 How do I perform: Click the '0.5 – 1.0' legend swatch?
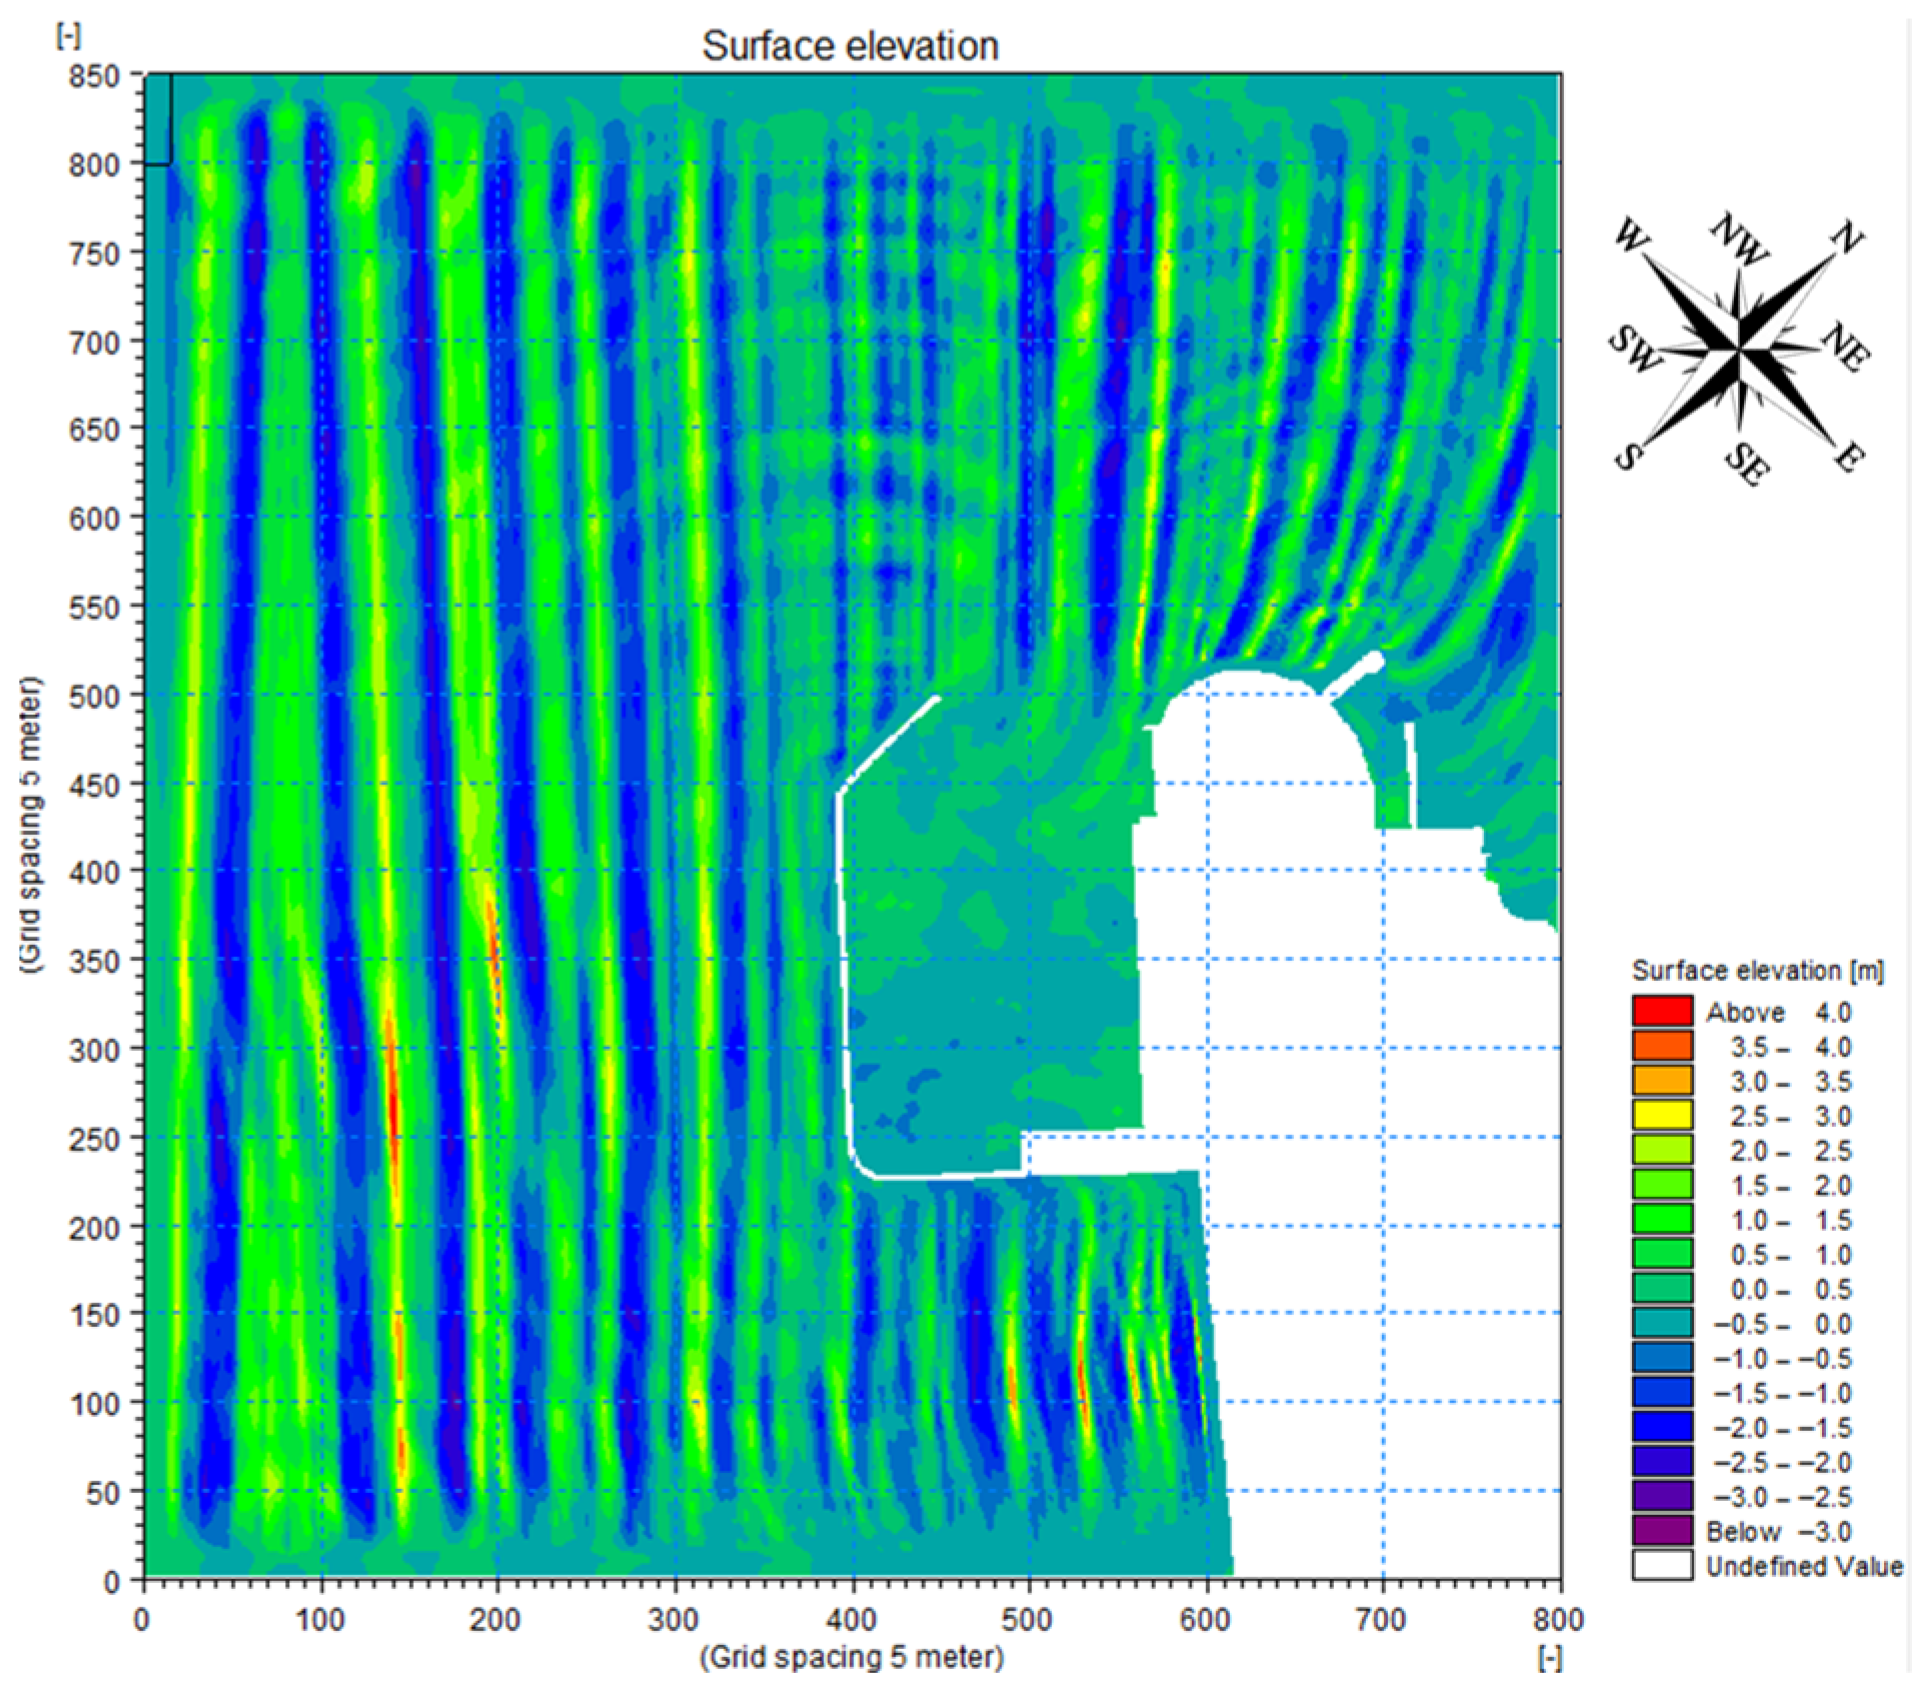click(1662, 1254)
